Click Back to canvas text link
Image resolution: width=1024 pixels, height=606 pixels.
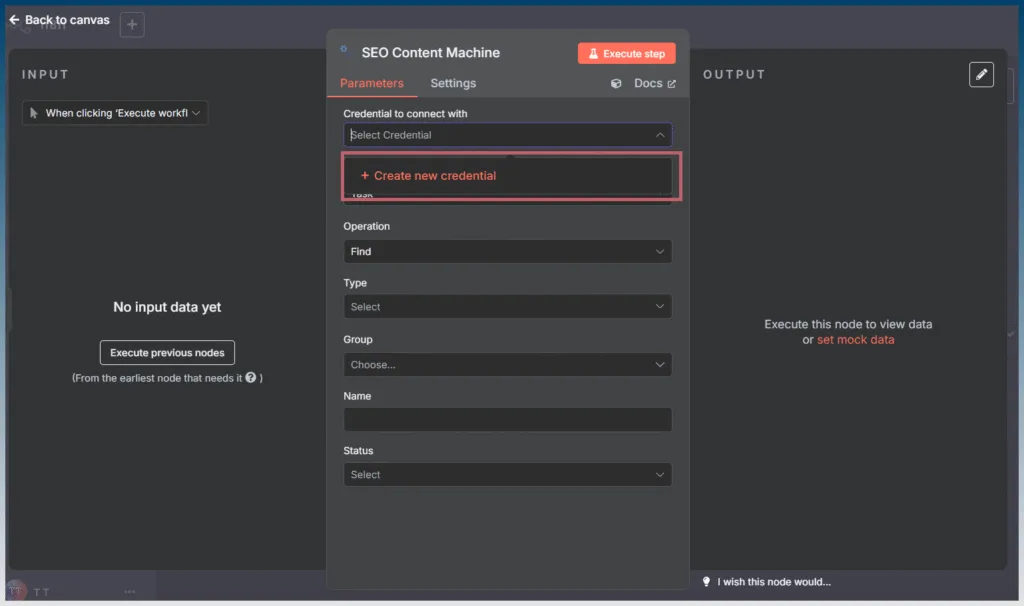(67, 20)
